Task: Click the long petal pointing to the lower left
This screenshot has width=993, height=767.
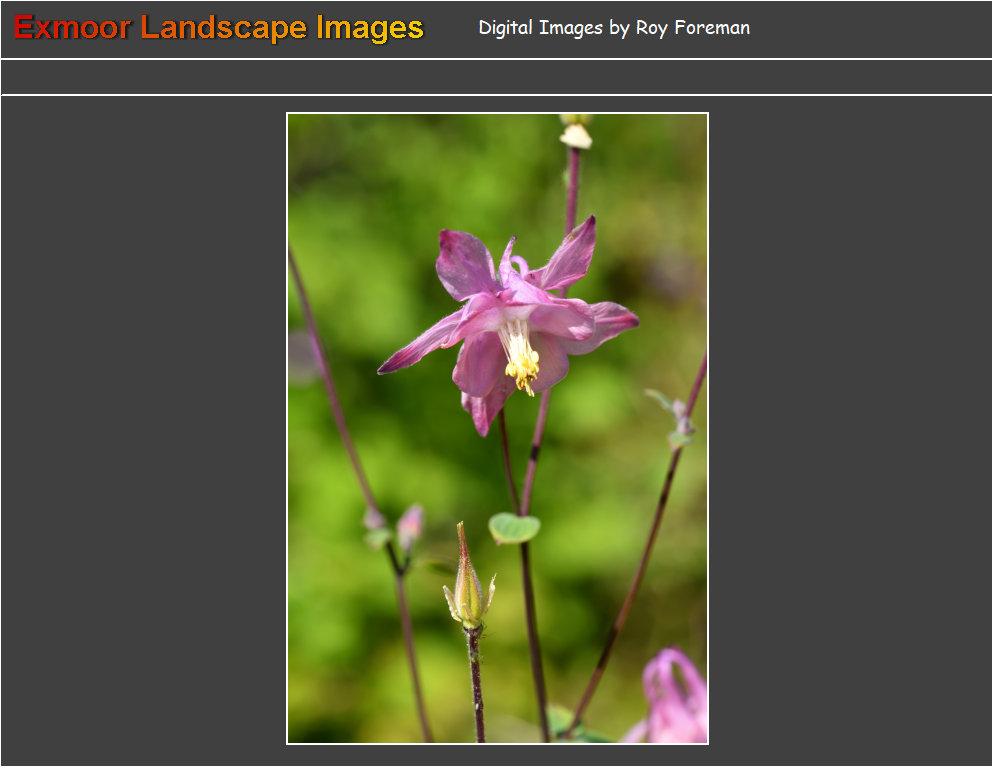Action: click(420, 347)
